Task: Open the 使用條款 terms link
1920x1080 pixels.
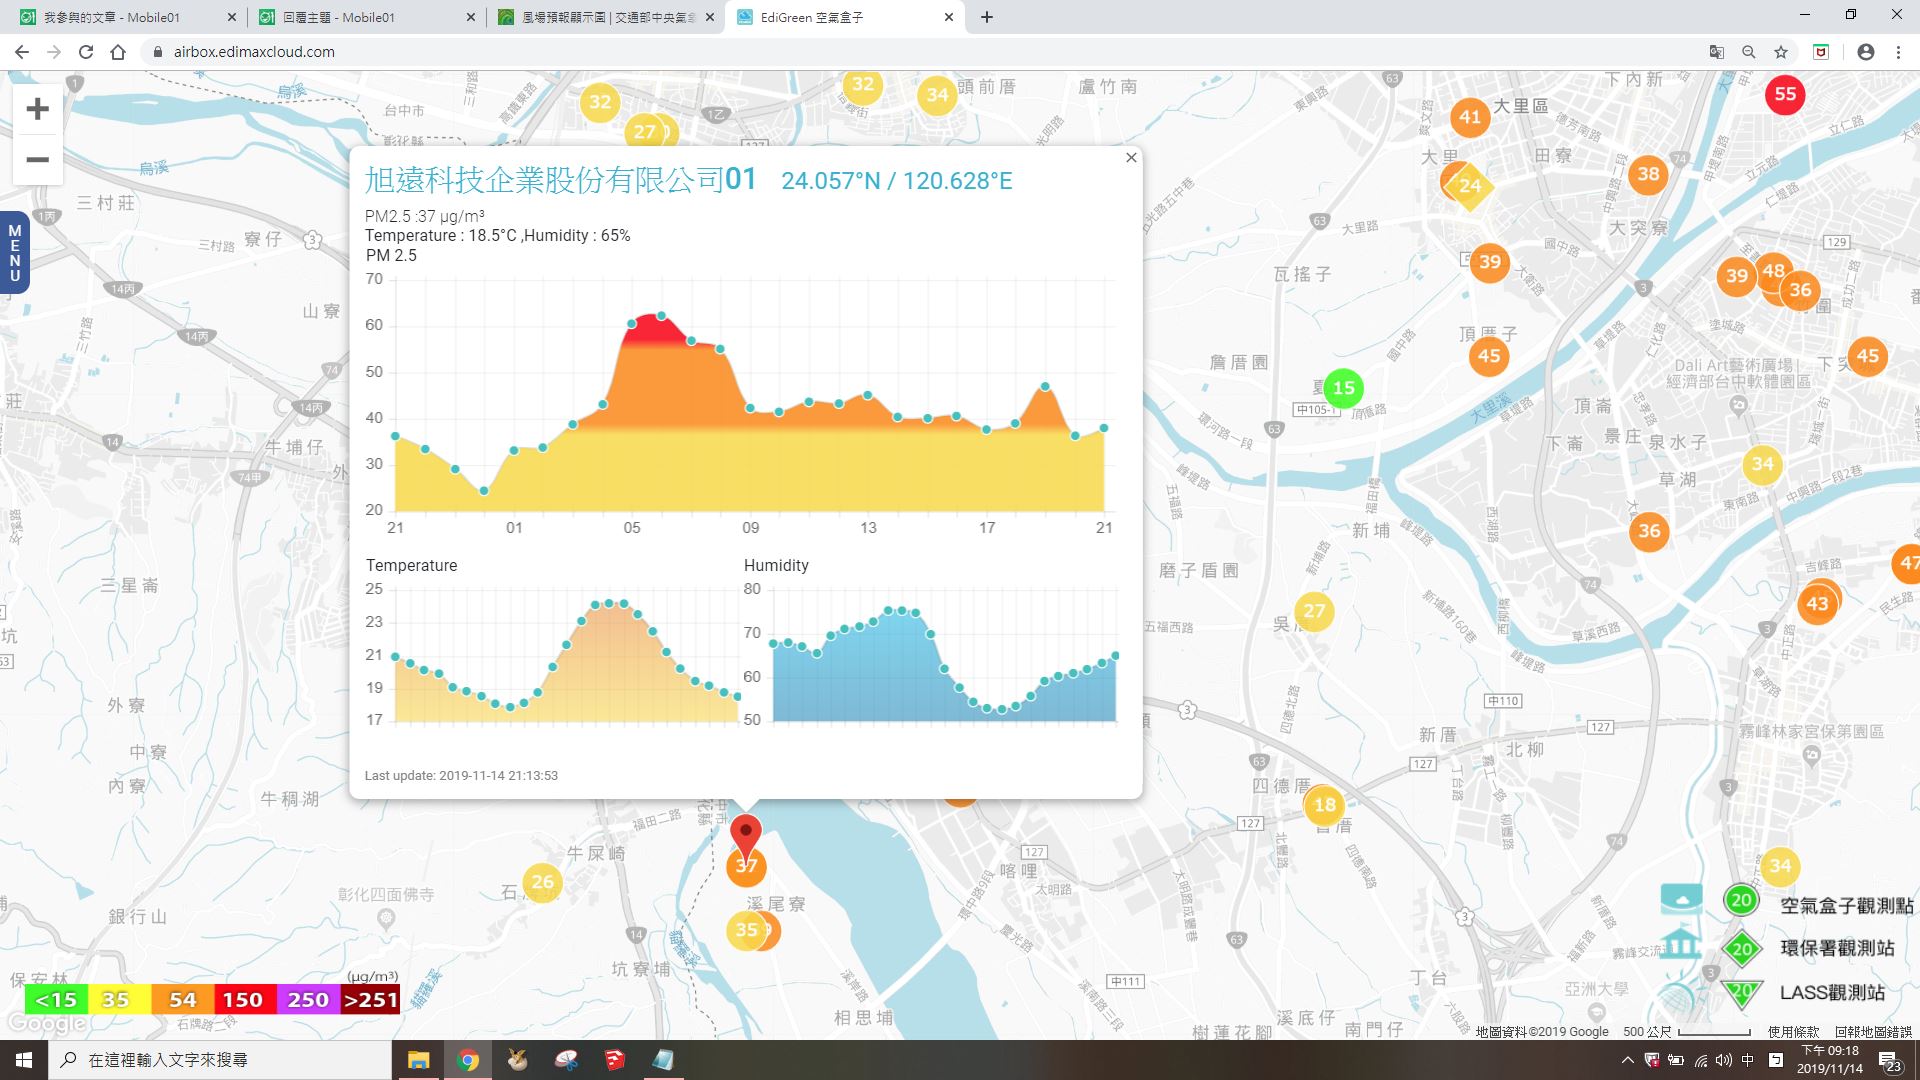Action: [x=1793, y=1031]
